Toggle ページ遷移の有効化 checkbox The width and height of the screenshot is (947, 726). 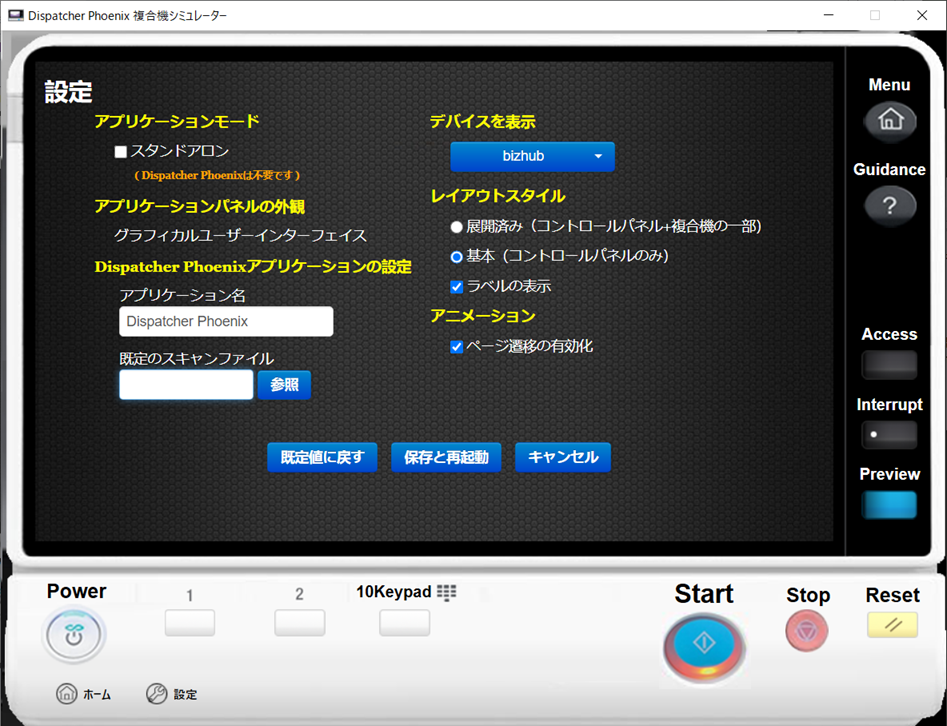457,347
